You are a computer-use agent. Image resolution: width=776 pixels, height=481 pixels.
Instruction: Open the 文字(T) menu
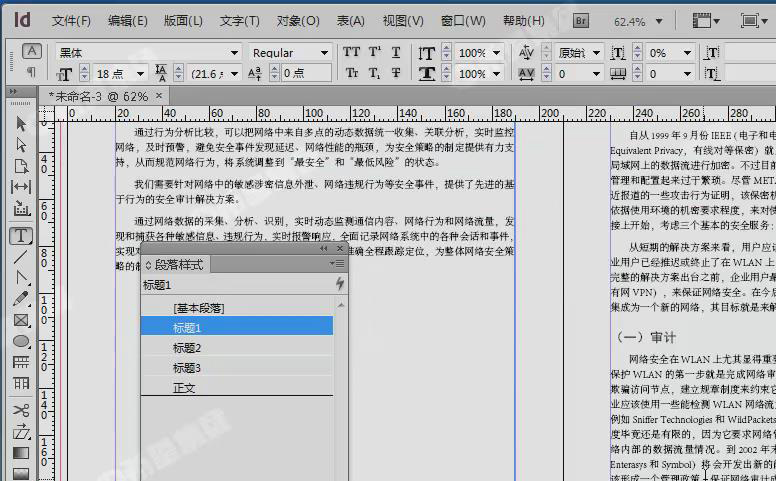pyautogui.click(x=239, y=21)
